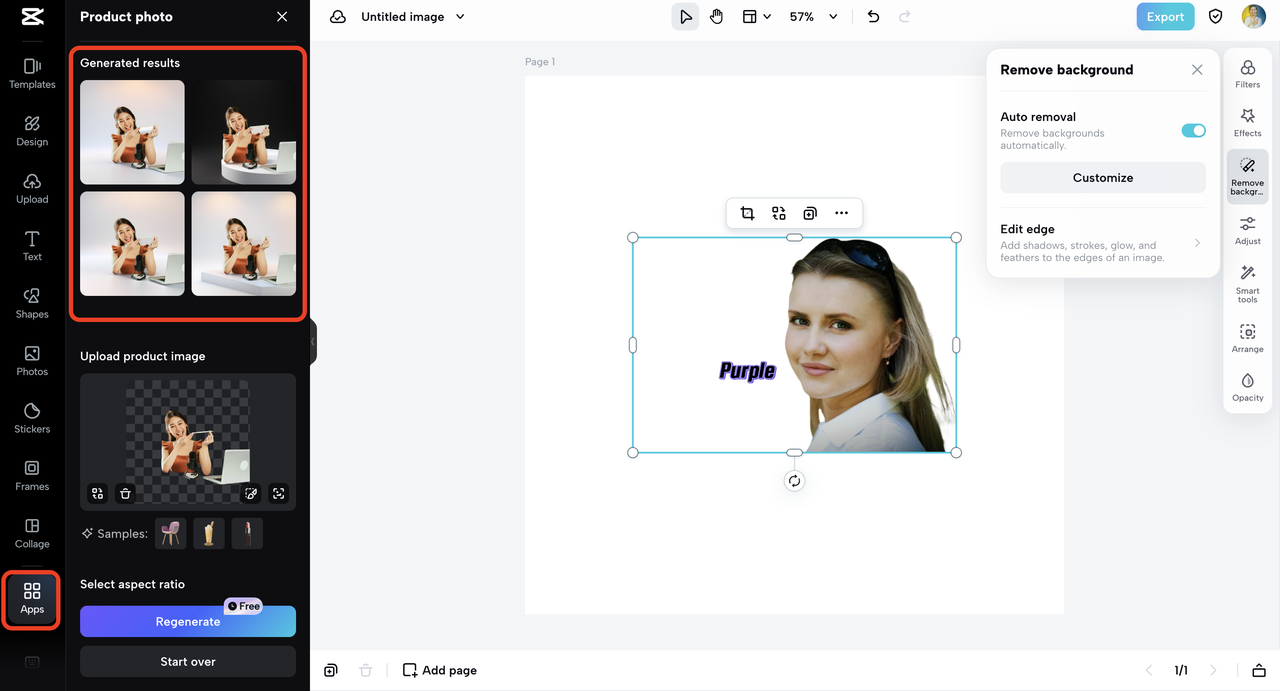Select the pointer select tool
This screenshot has width=1280, height=691.
click(x=685, y=17)
